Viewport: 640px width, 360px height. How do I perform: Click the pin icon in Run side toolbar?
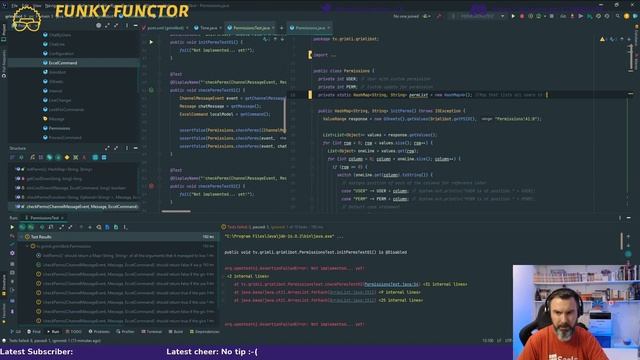[12, 311]
